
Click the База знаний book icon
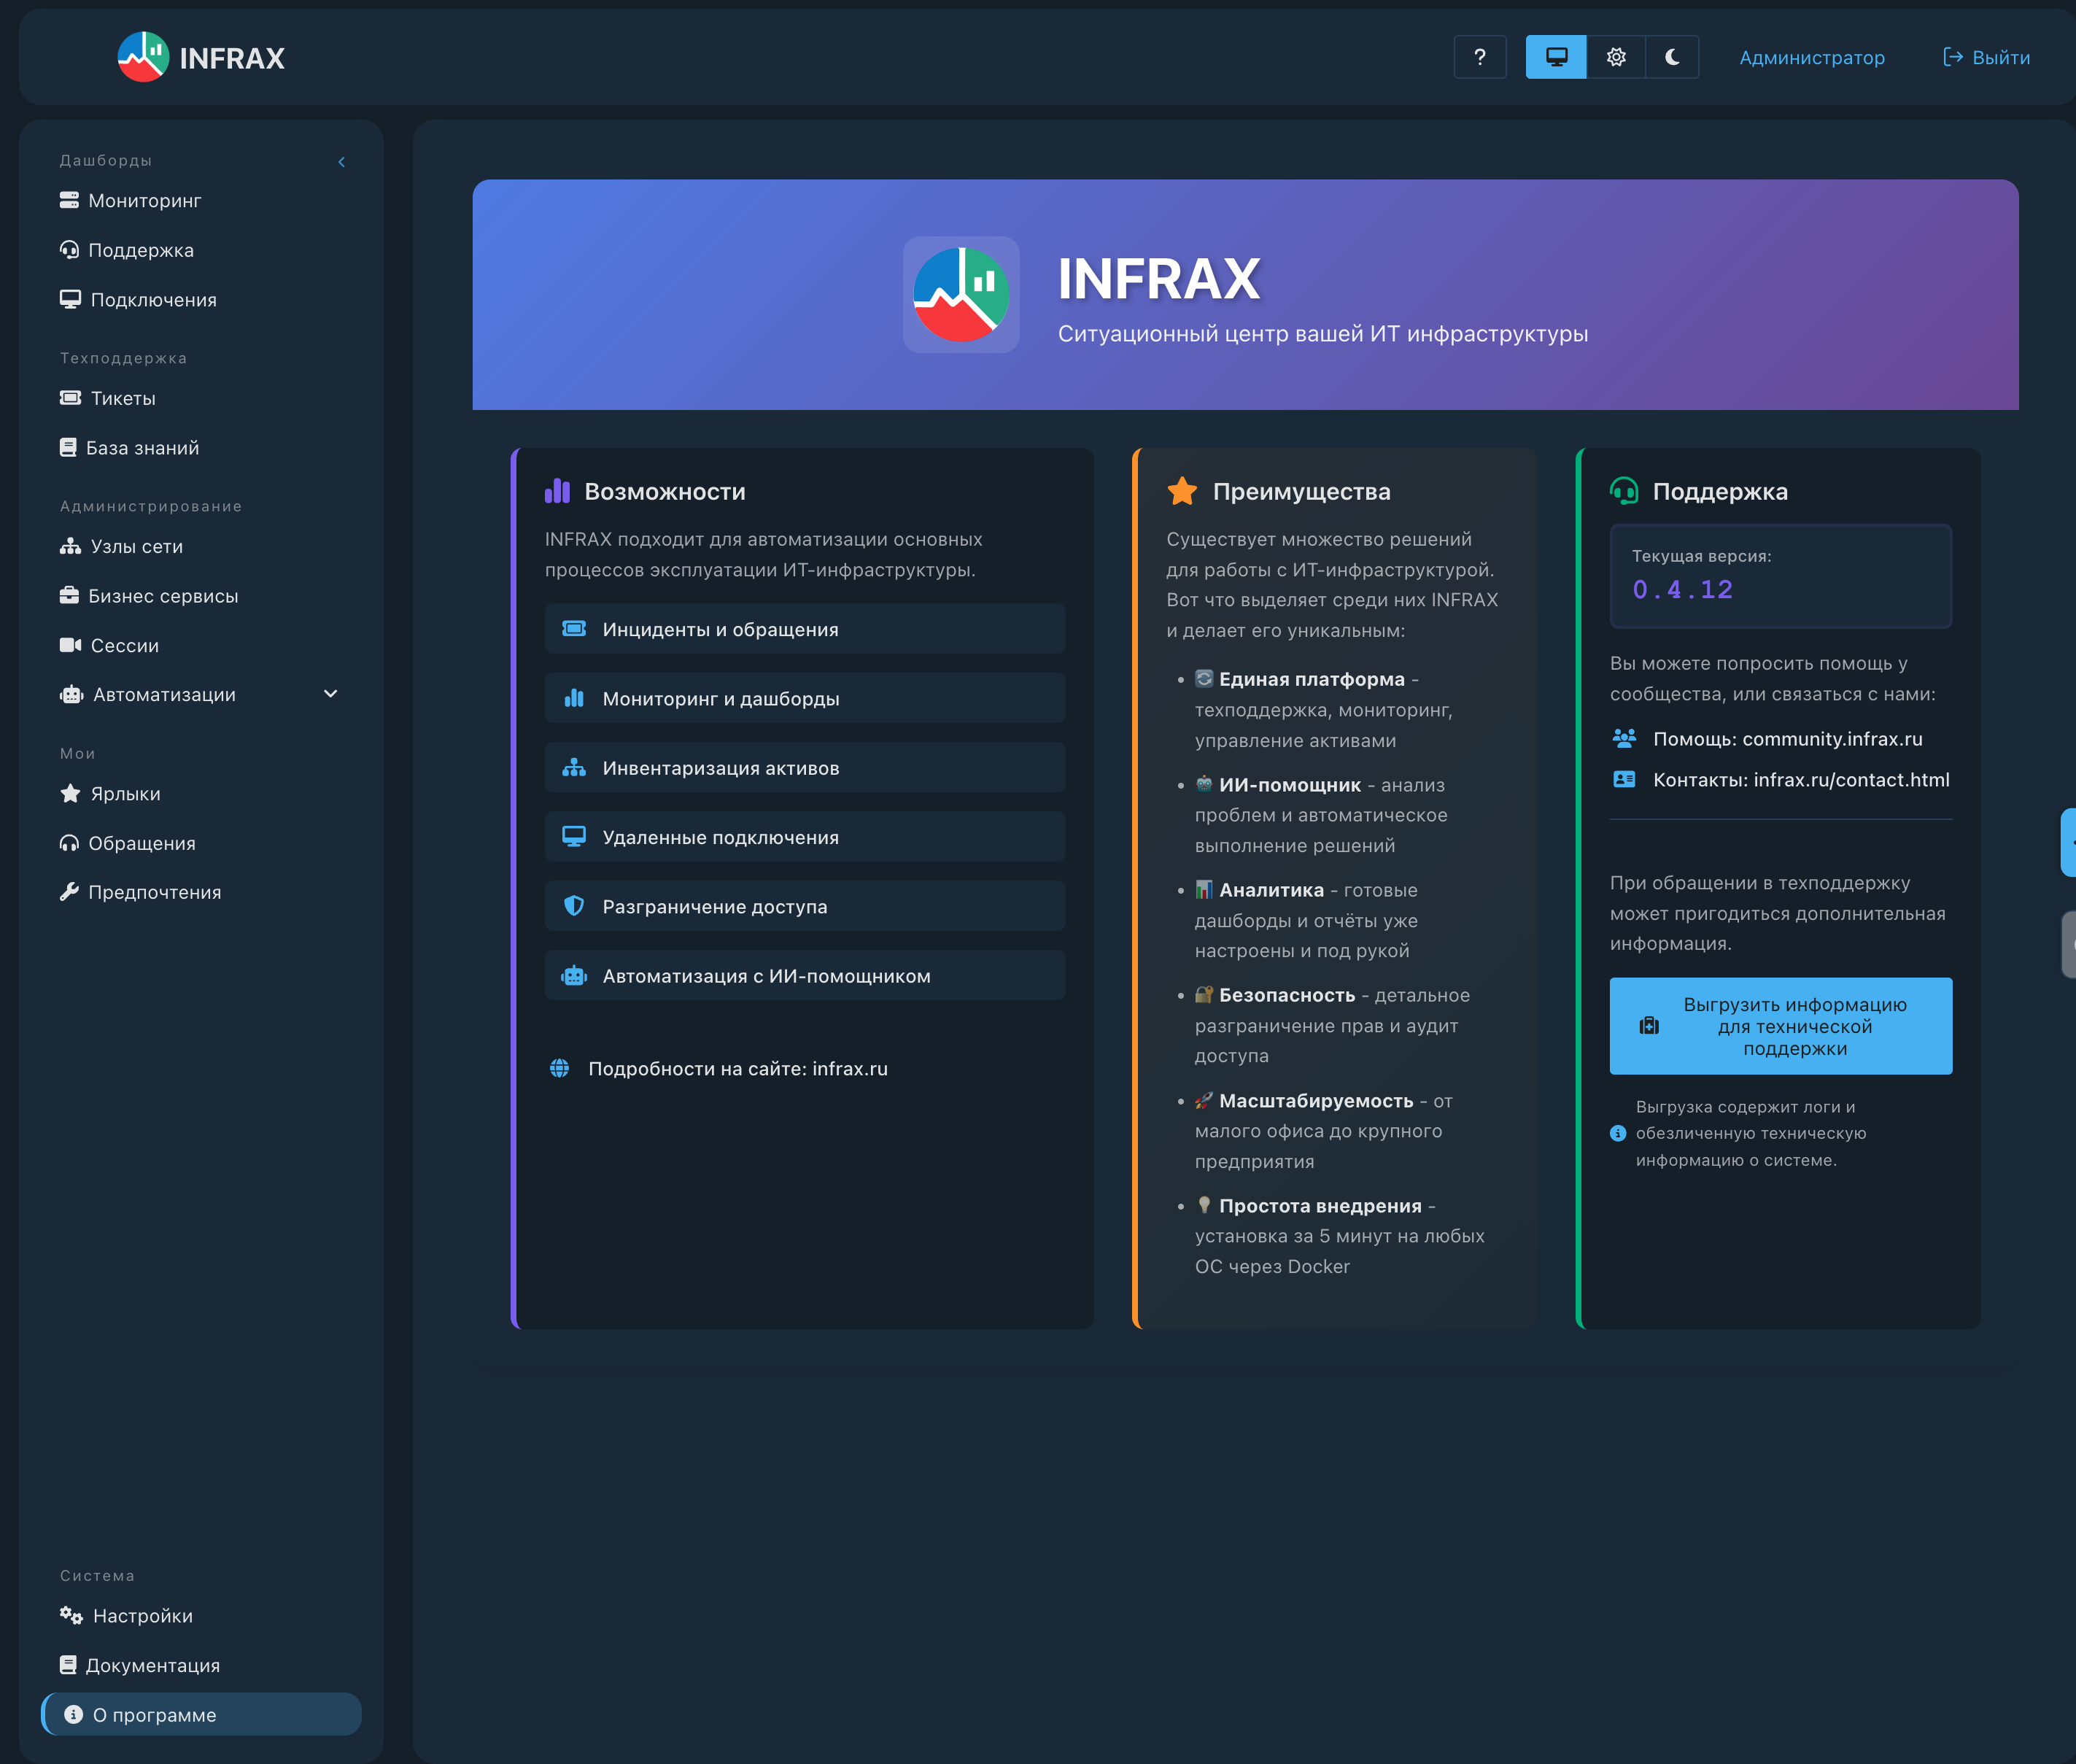tap(68, 447)
